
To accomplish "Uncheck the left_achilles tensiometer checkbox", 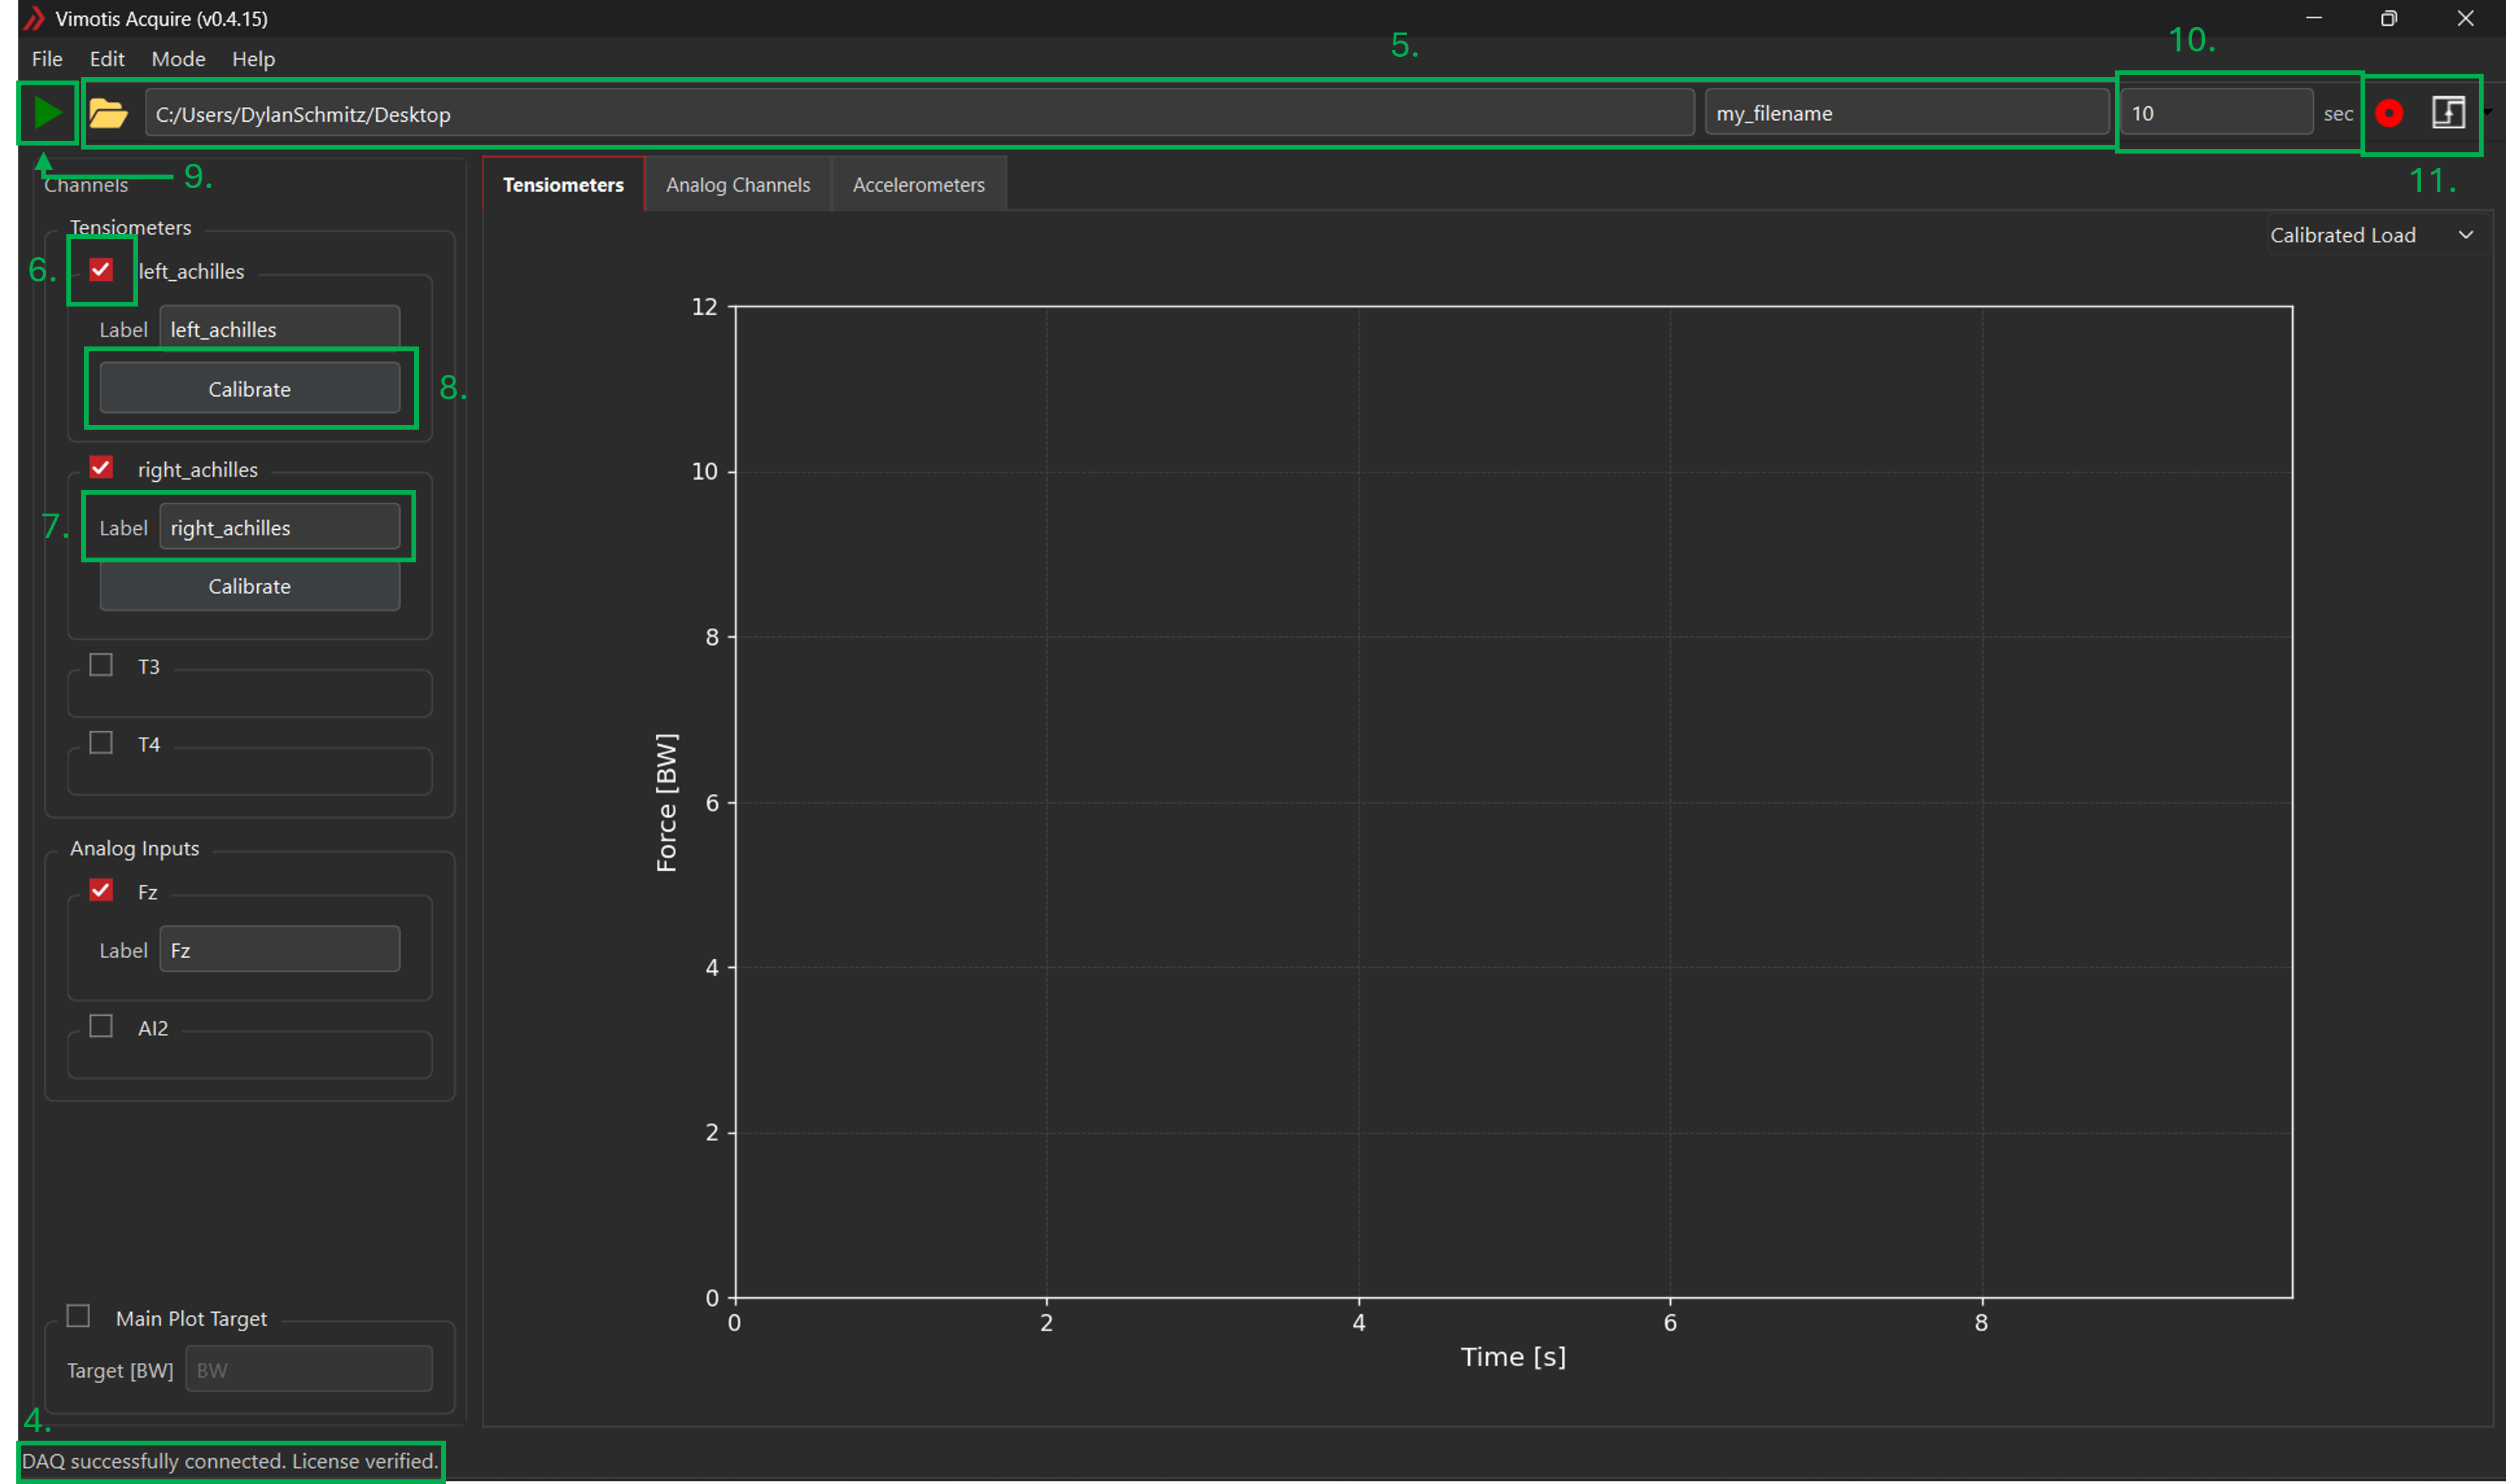I will (x=101, y=270).
